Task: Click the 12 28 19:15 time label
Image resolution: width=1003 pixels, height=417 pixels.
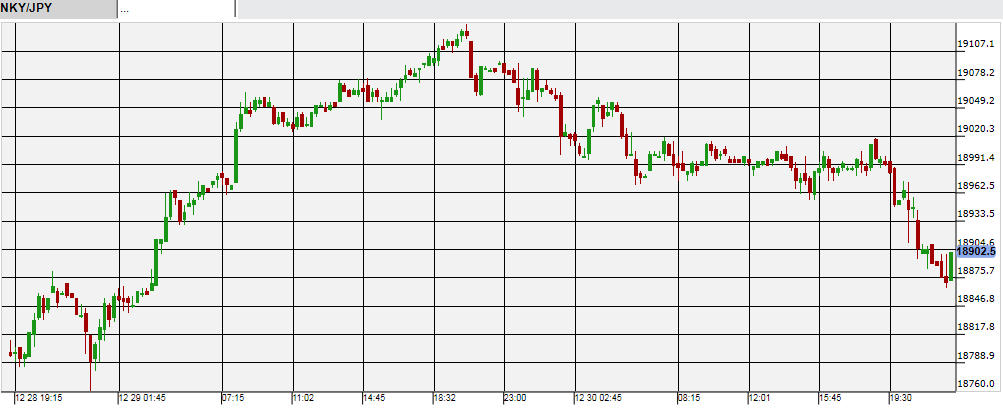Action: coord(39,398)
